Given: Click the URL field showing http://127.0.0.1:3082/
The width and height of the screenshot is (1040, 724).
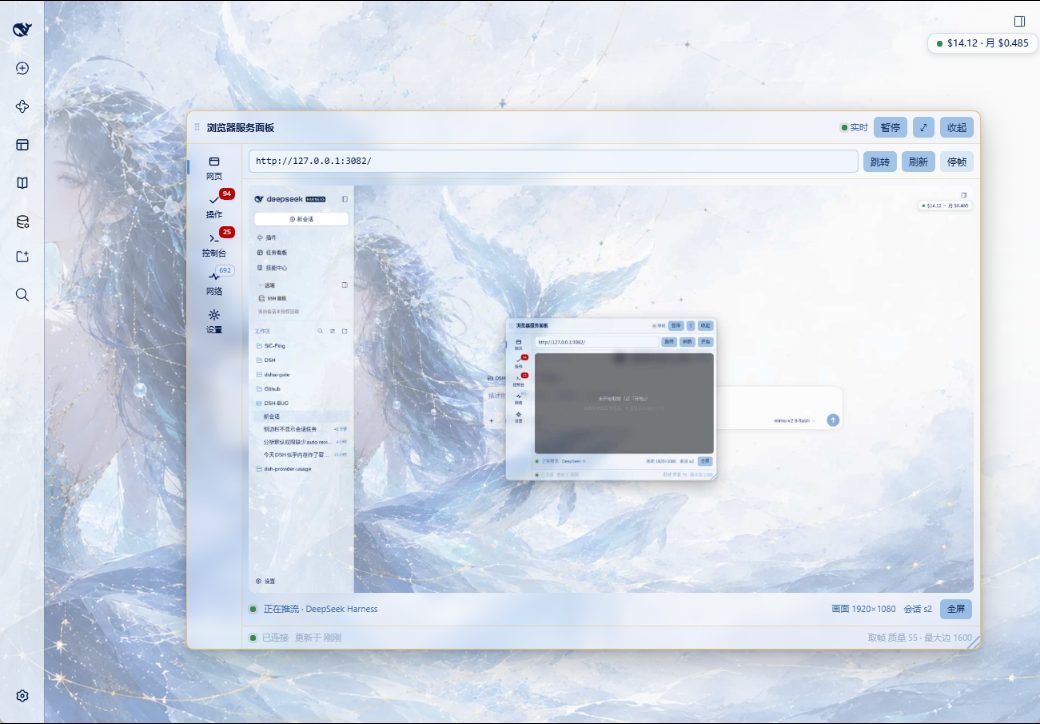Looking at the screenshot, I should point(553,161).
